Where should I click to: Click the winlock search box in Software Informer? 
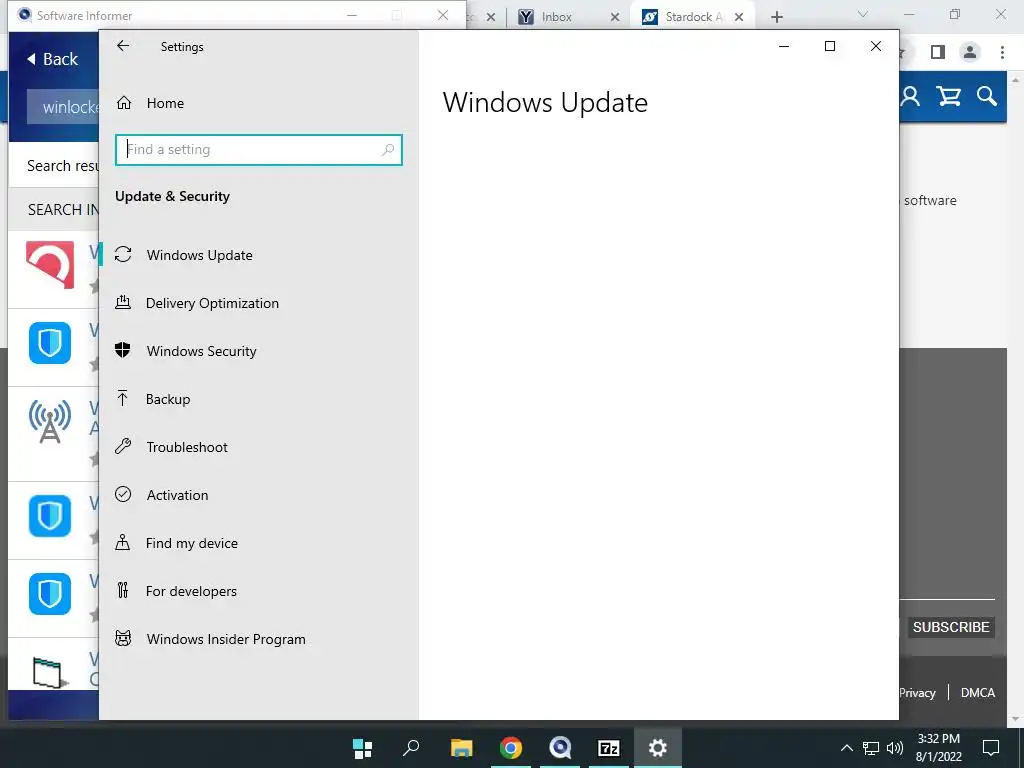[x=63, y=106]
